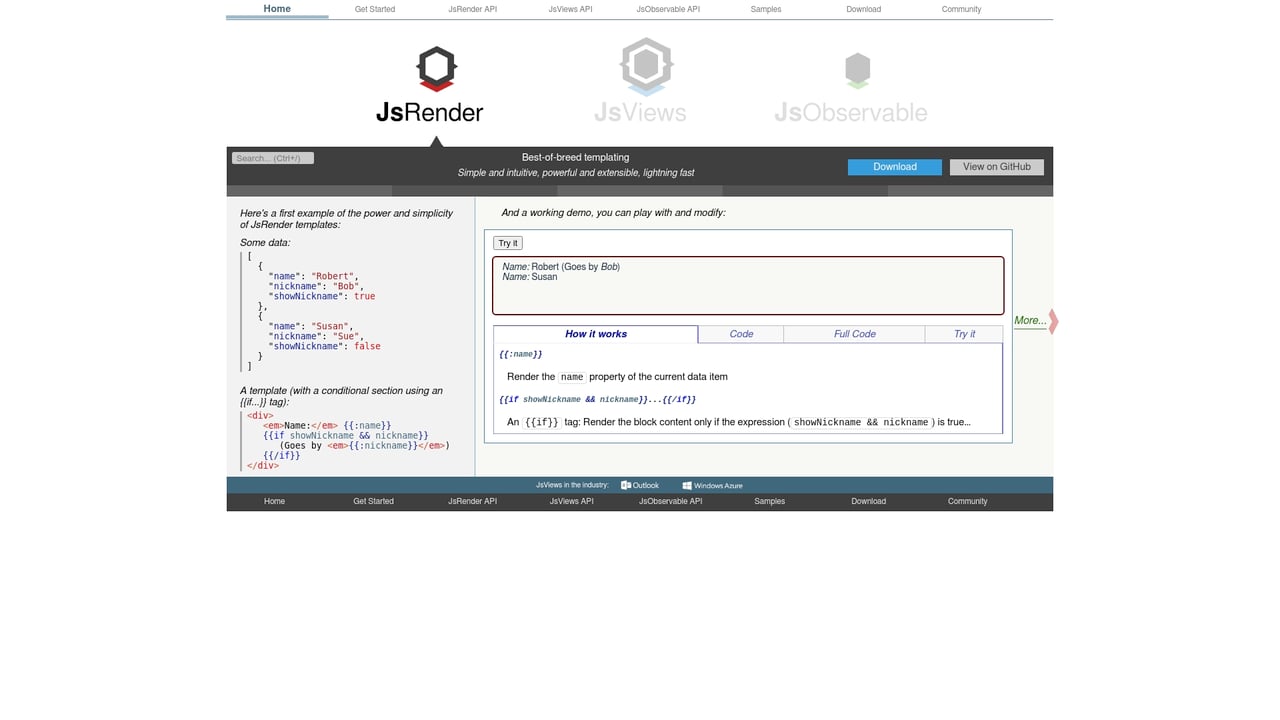Viewport: 1280px width, 720px height.
Task: Switch to the Full Code tab
Action: (854, 334)
